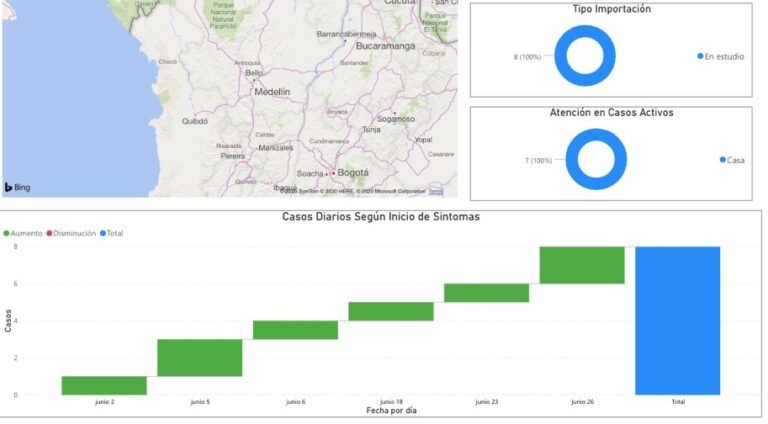This screenshot has width=768, height=424.
Task: Select the En estudio legend dot
Action: click(701, 56)
